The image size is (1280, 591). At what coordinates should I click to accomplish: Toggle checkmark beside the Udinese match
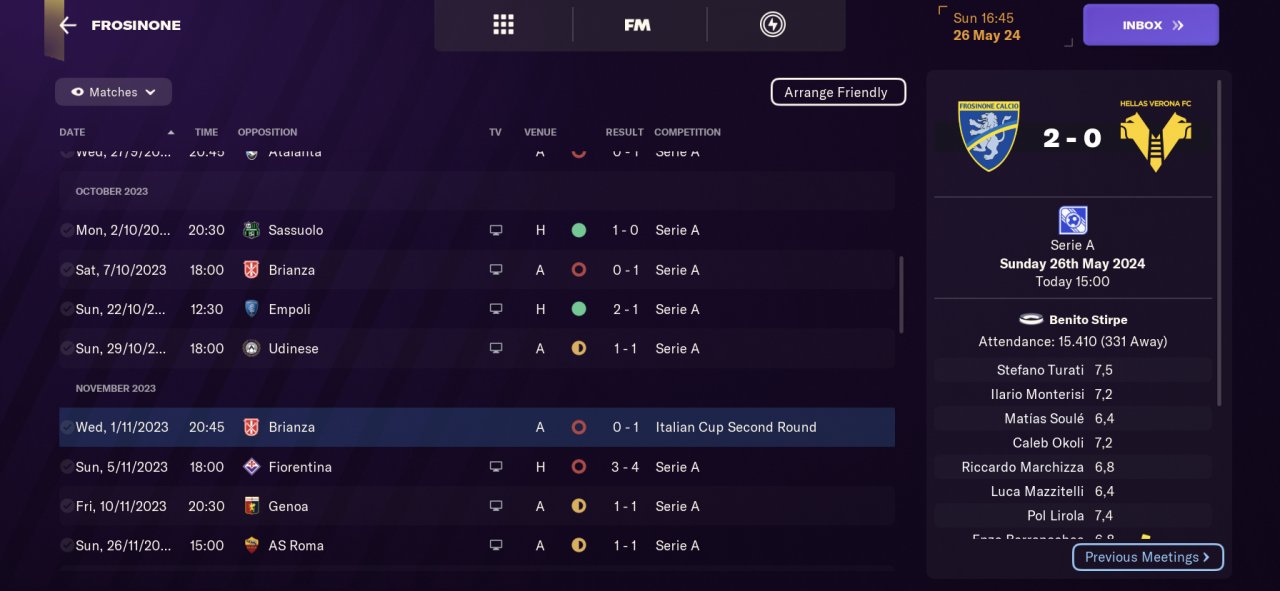point(66,348)
